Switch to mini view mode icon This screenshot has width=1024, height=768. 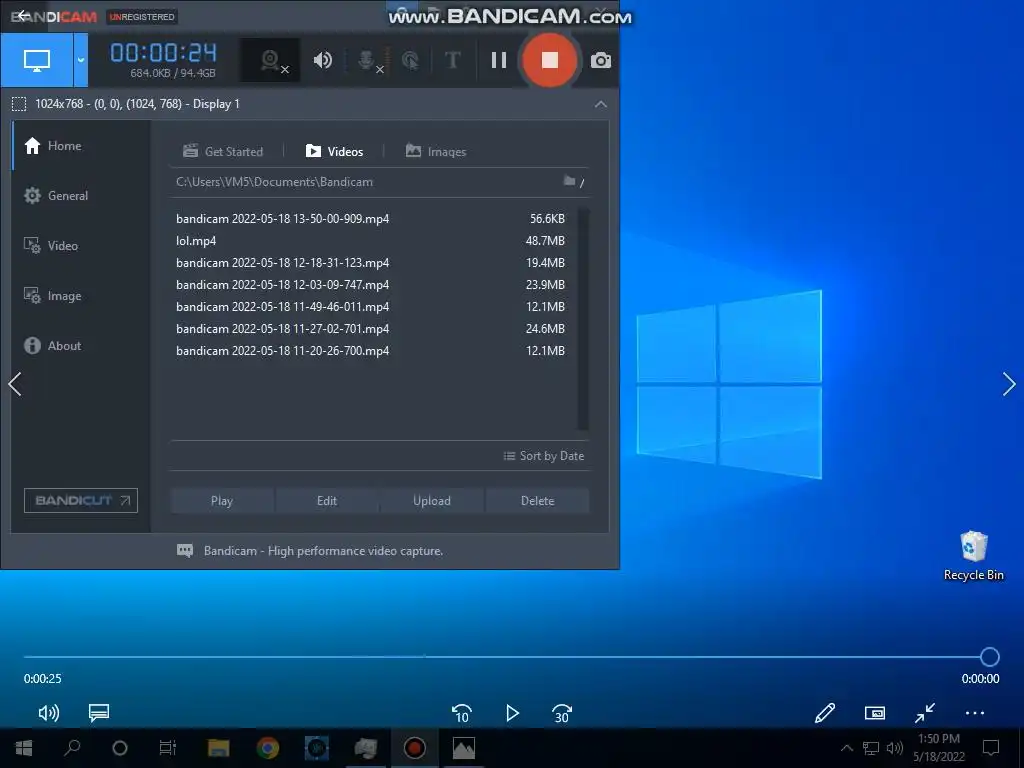[x=874, y=712]
